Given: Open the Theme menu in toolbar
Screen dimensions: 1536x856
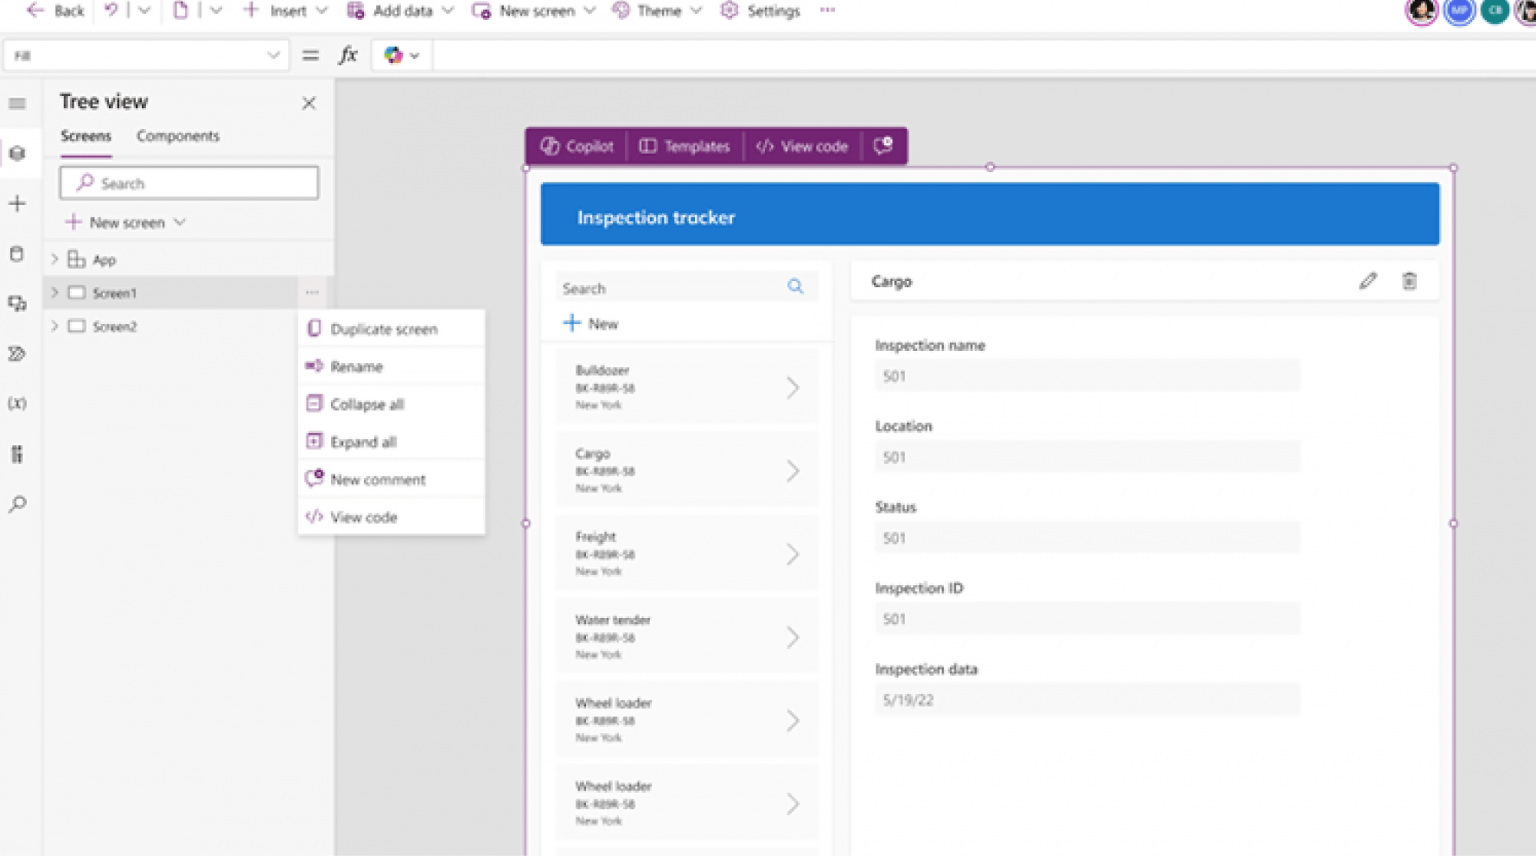Looking at the screenshot, I should 655,11.
